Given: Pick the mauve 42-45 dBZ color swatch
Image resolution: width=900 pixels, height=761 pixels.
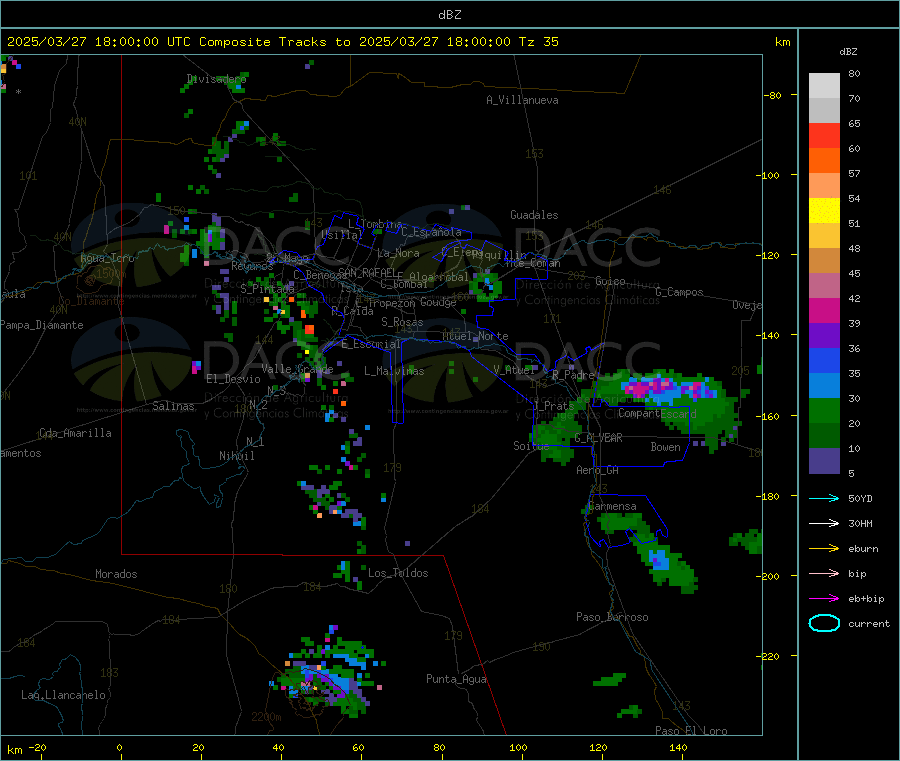Looking at the screenshot, I should 824,286.
